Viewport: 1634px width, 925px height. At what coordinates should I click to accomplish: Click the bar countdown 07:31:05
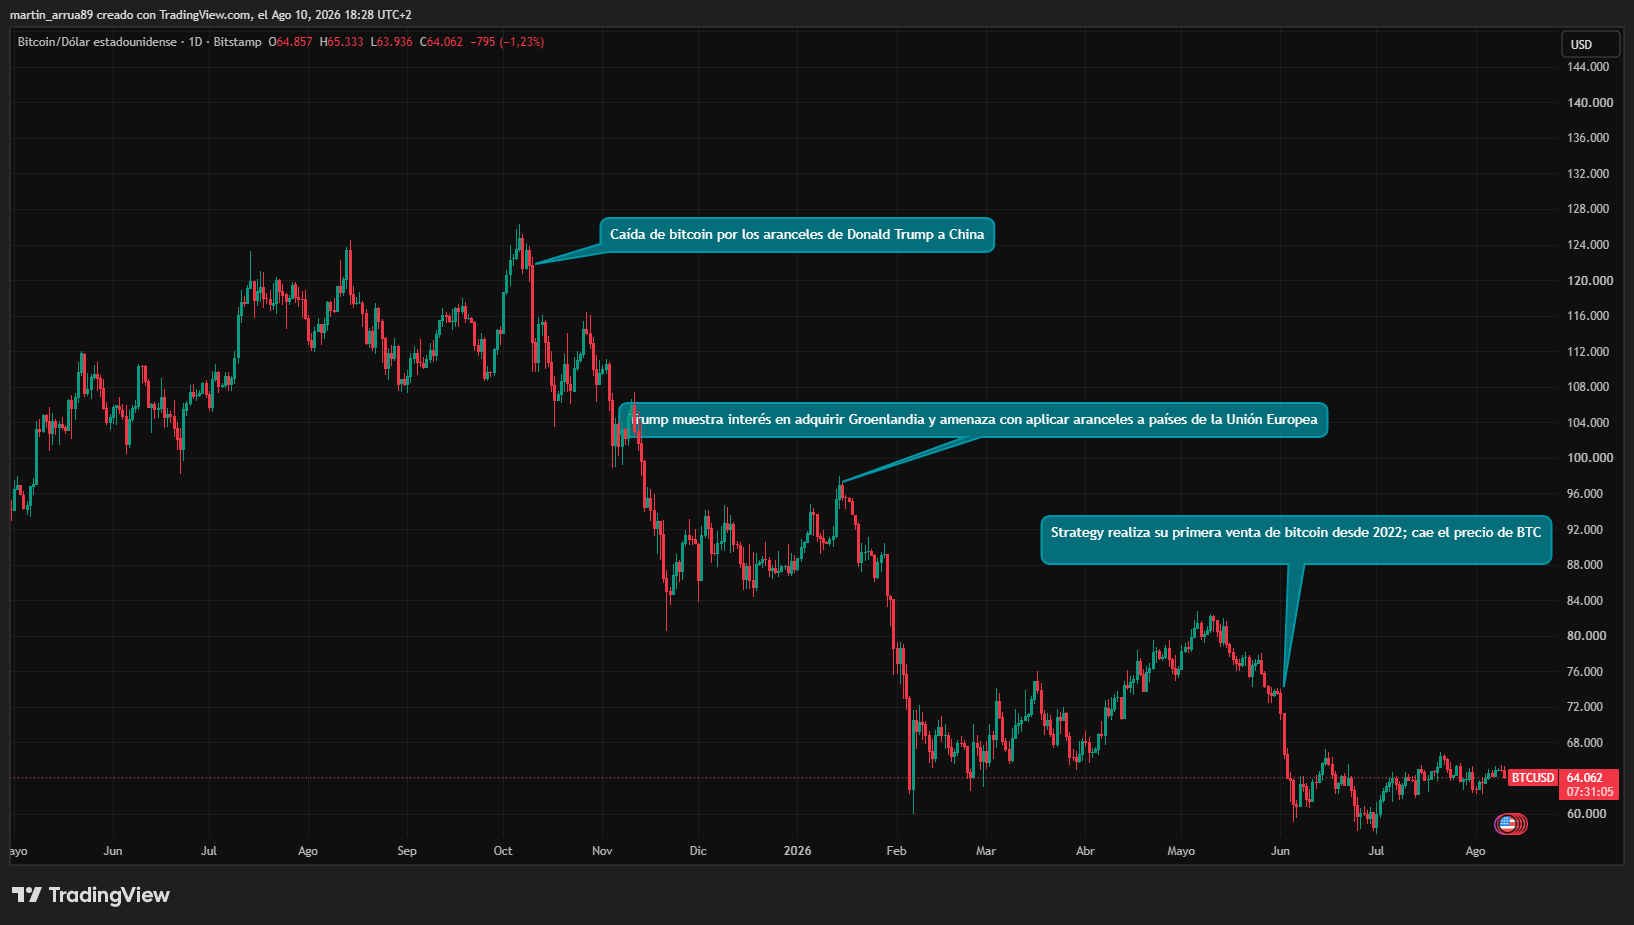[1589, 792]
